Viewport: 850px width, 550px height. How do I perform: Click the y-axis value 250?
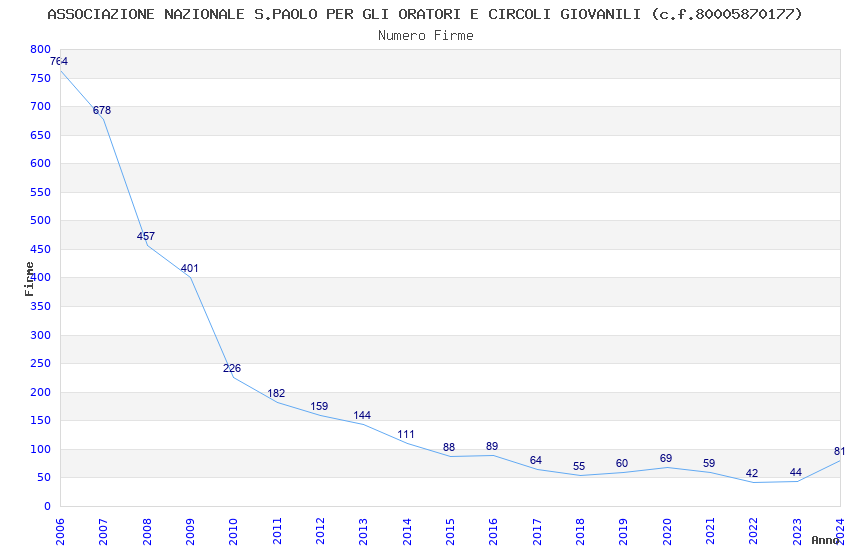[41, 363]
